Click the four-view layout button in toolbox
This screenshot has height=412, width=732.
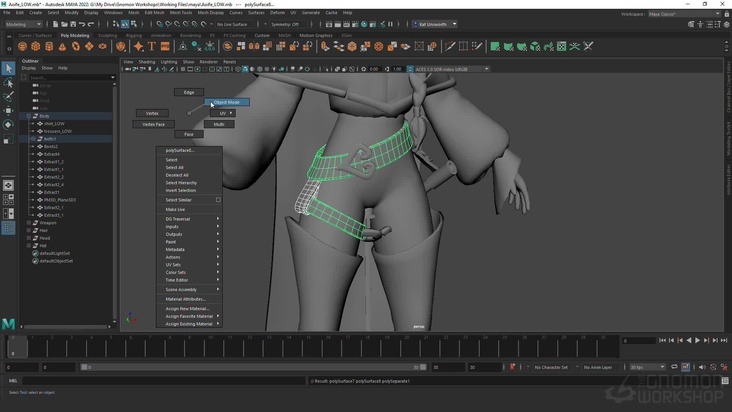[8, 199]
